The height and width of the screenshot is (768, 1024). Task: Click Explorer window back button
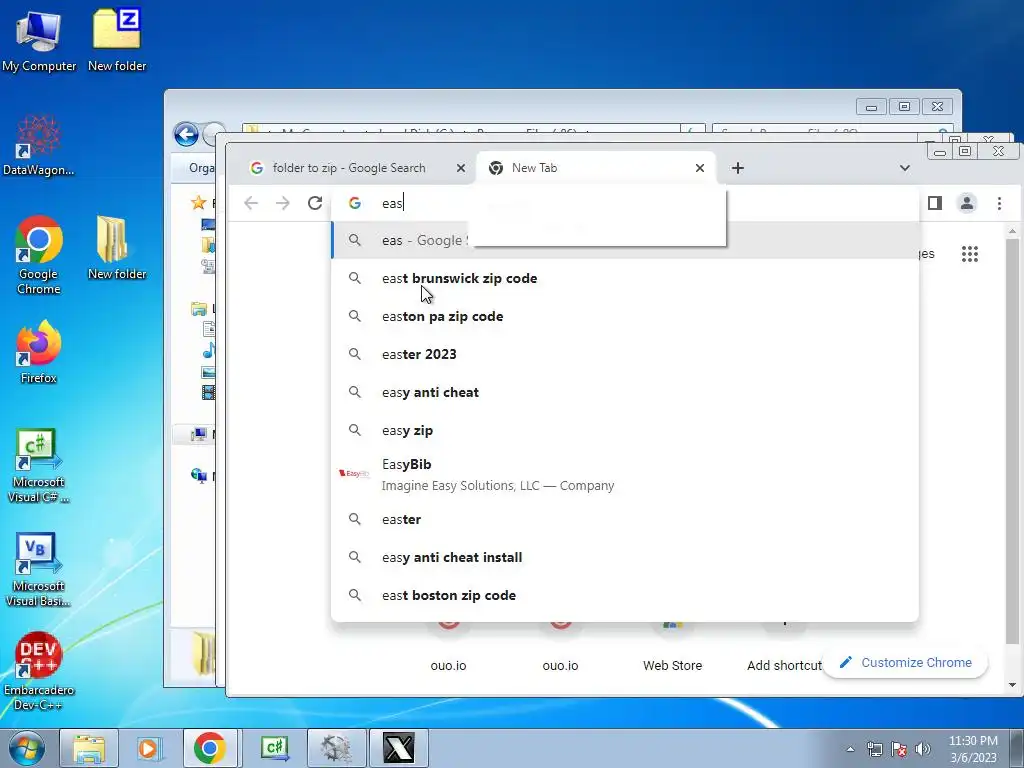point(186,135)
